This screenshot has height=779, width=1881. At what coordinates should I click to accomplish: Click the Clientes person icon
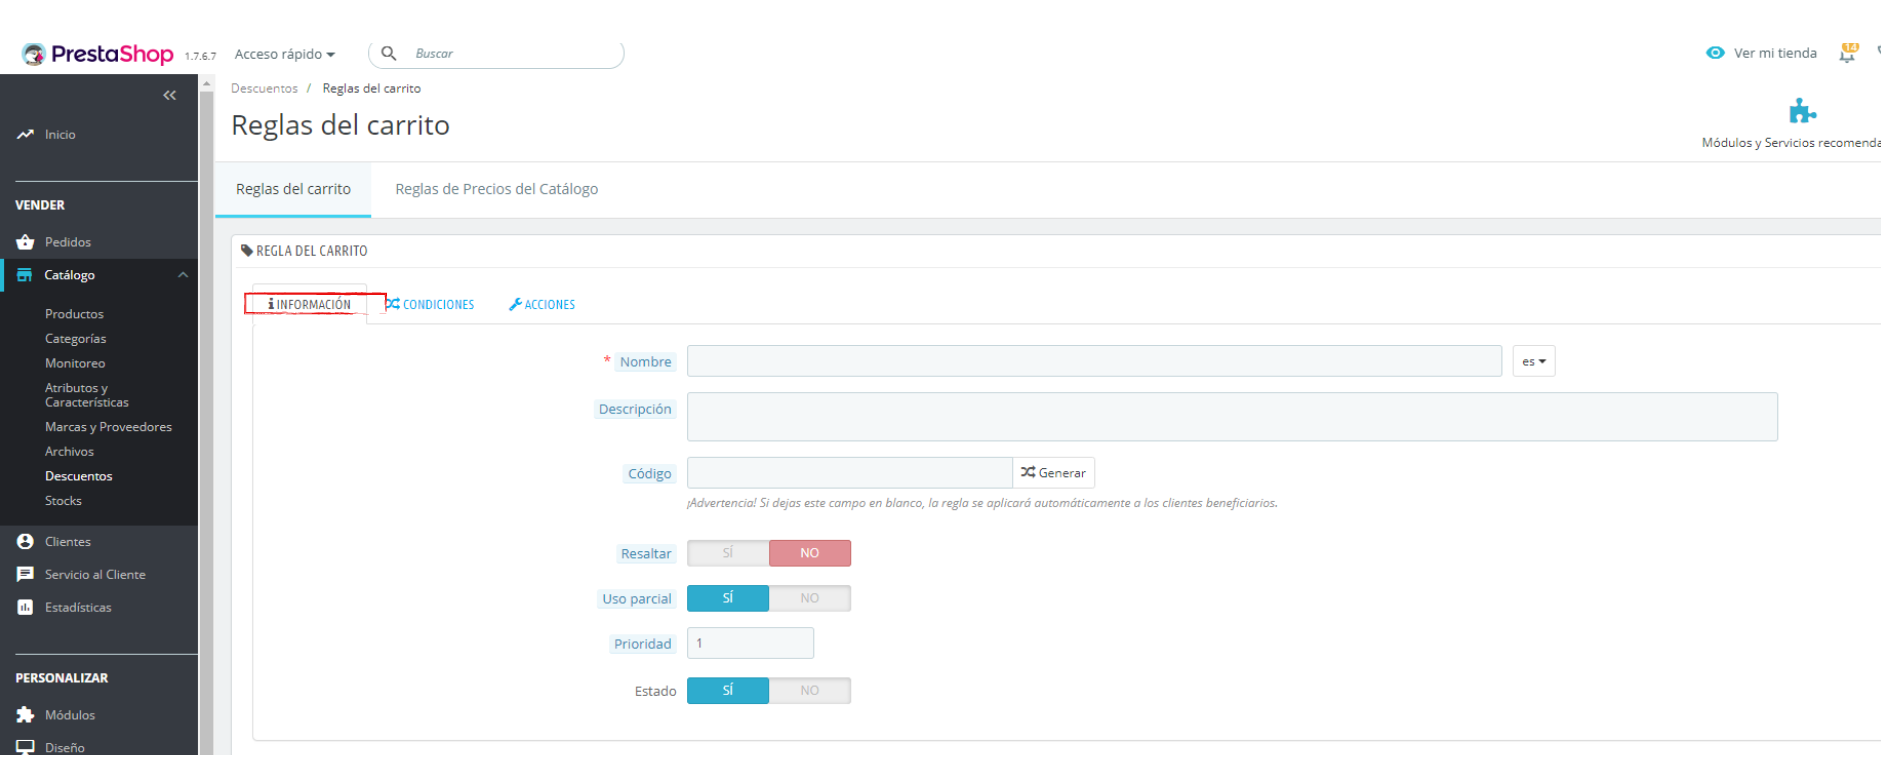tap(25, 541)
